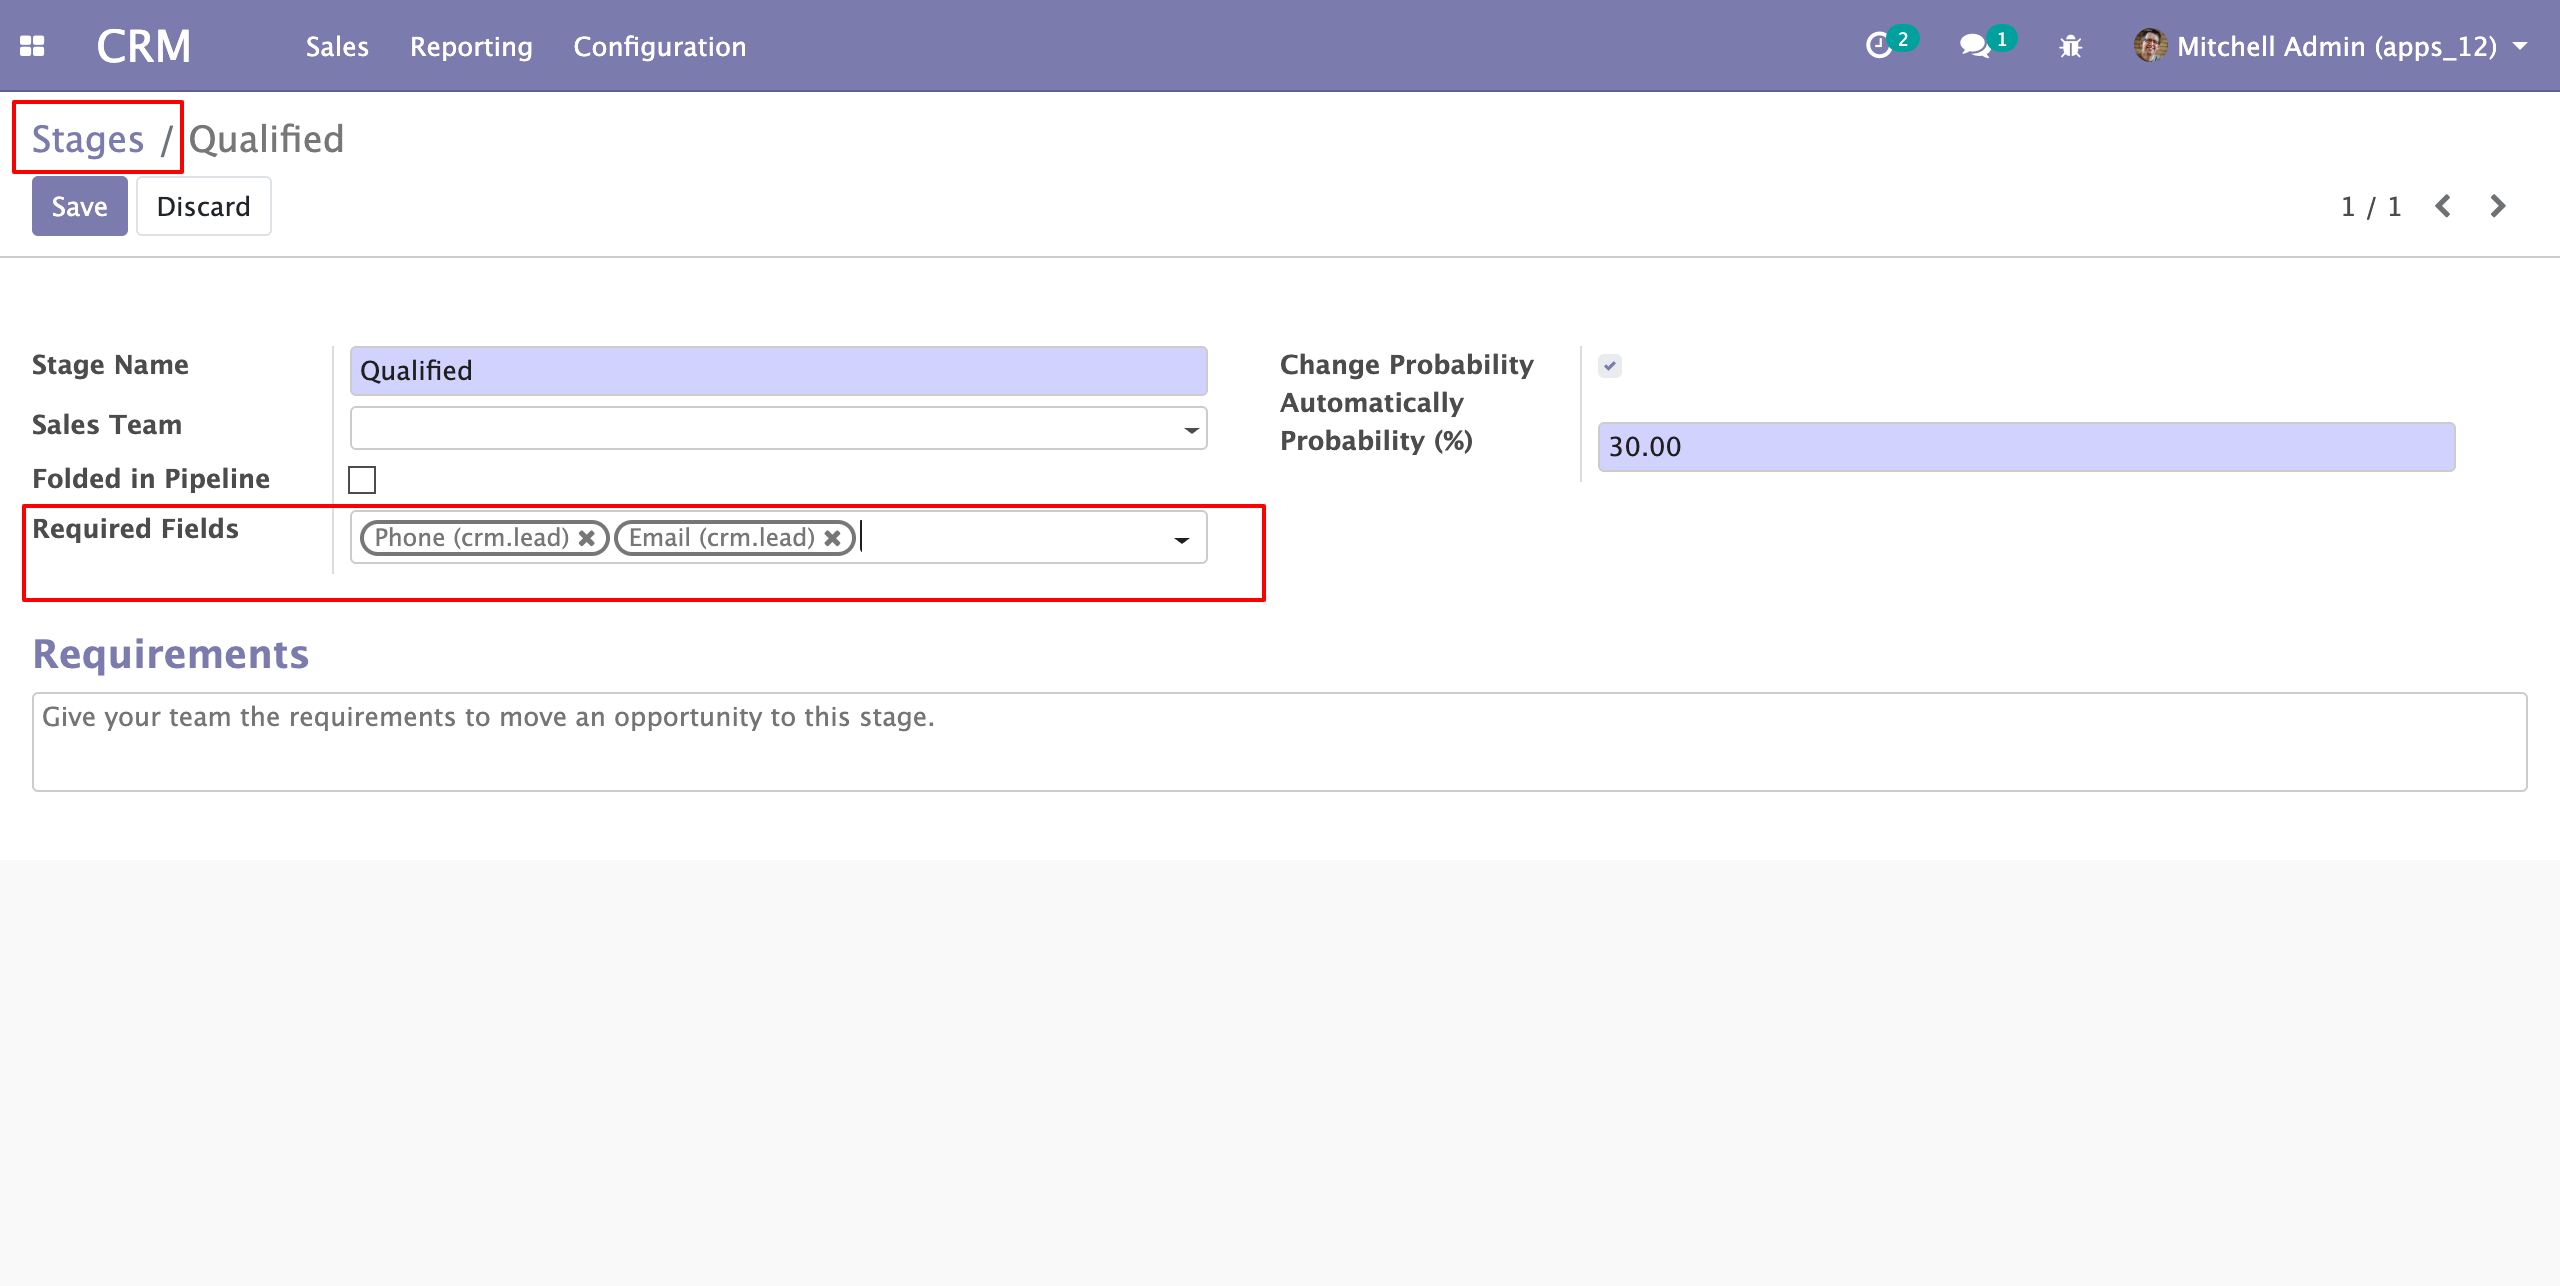Viewport: 2560px width, 1286px height.
Task: Toggle Folded in Pipeline checkbox
Action: (362, 480)
